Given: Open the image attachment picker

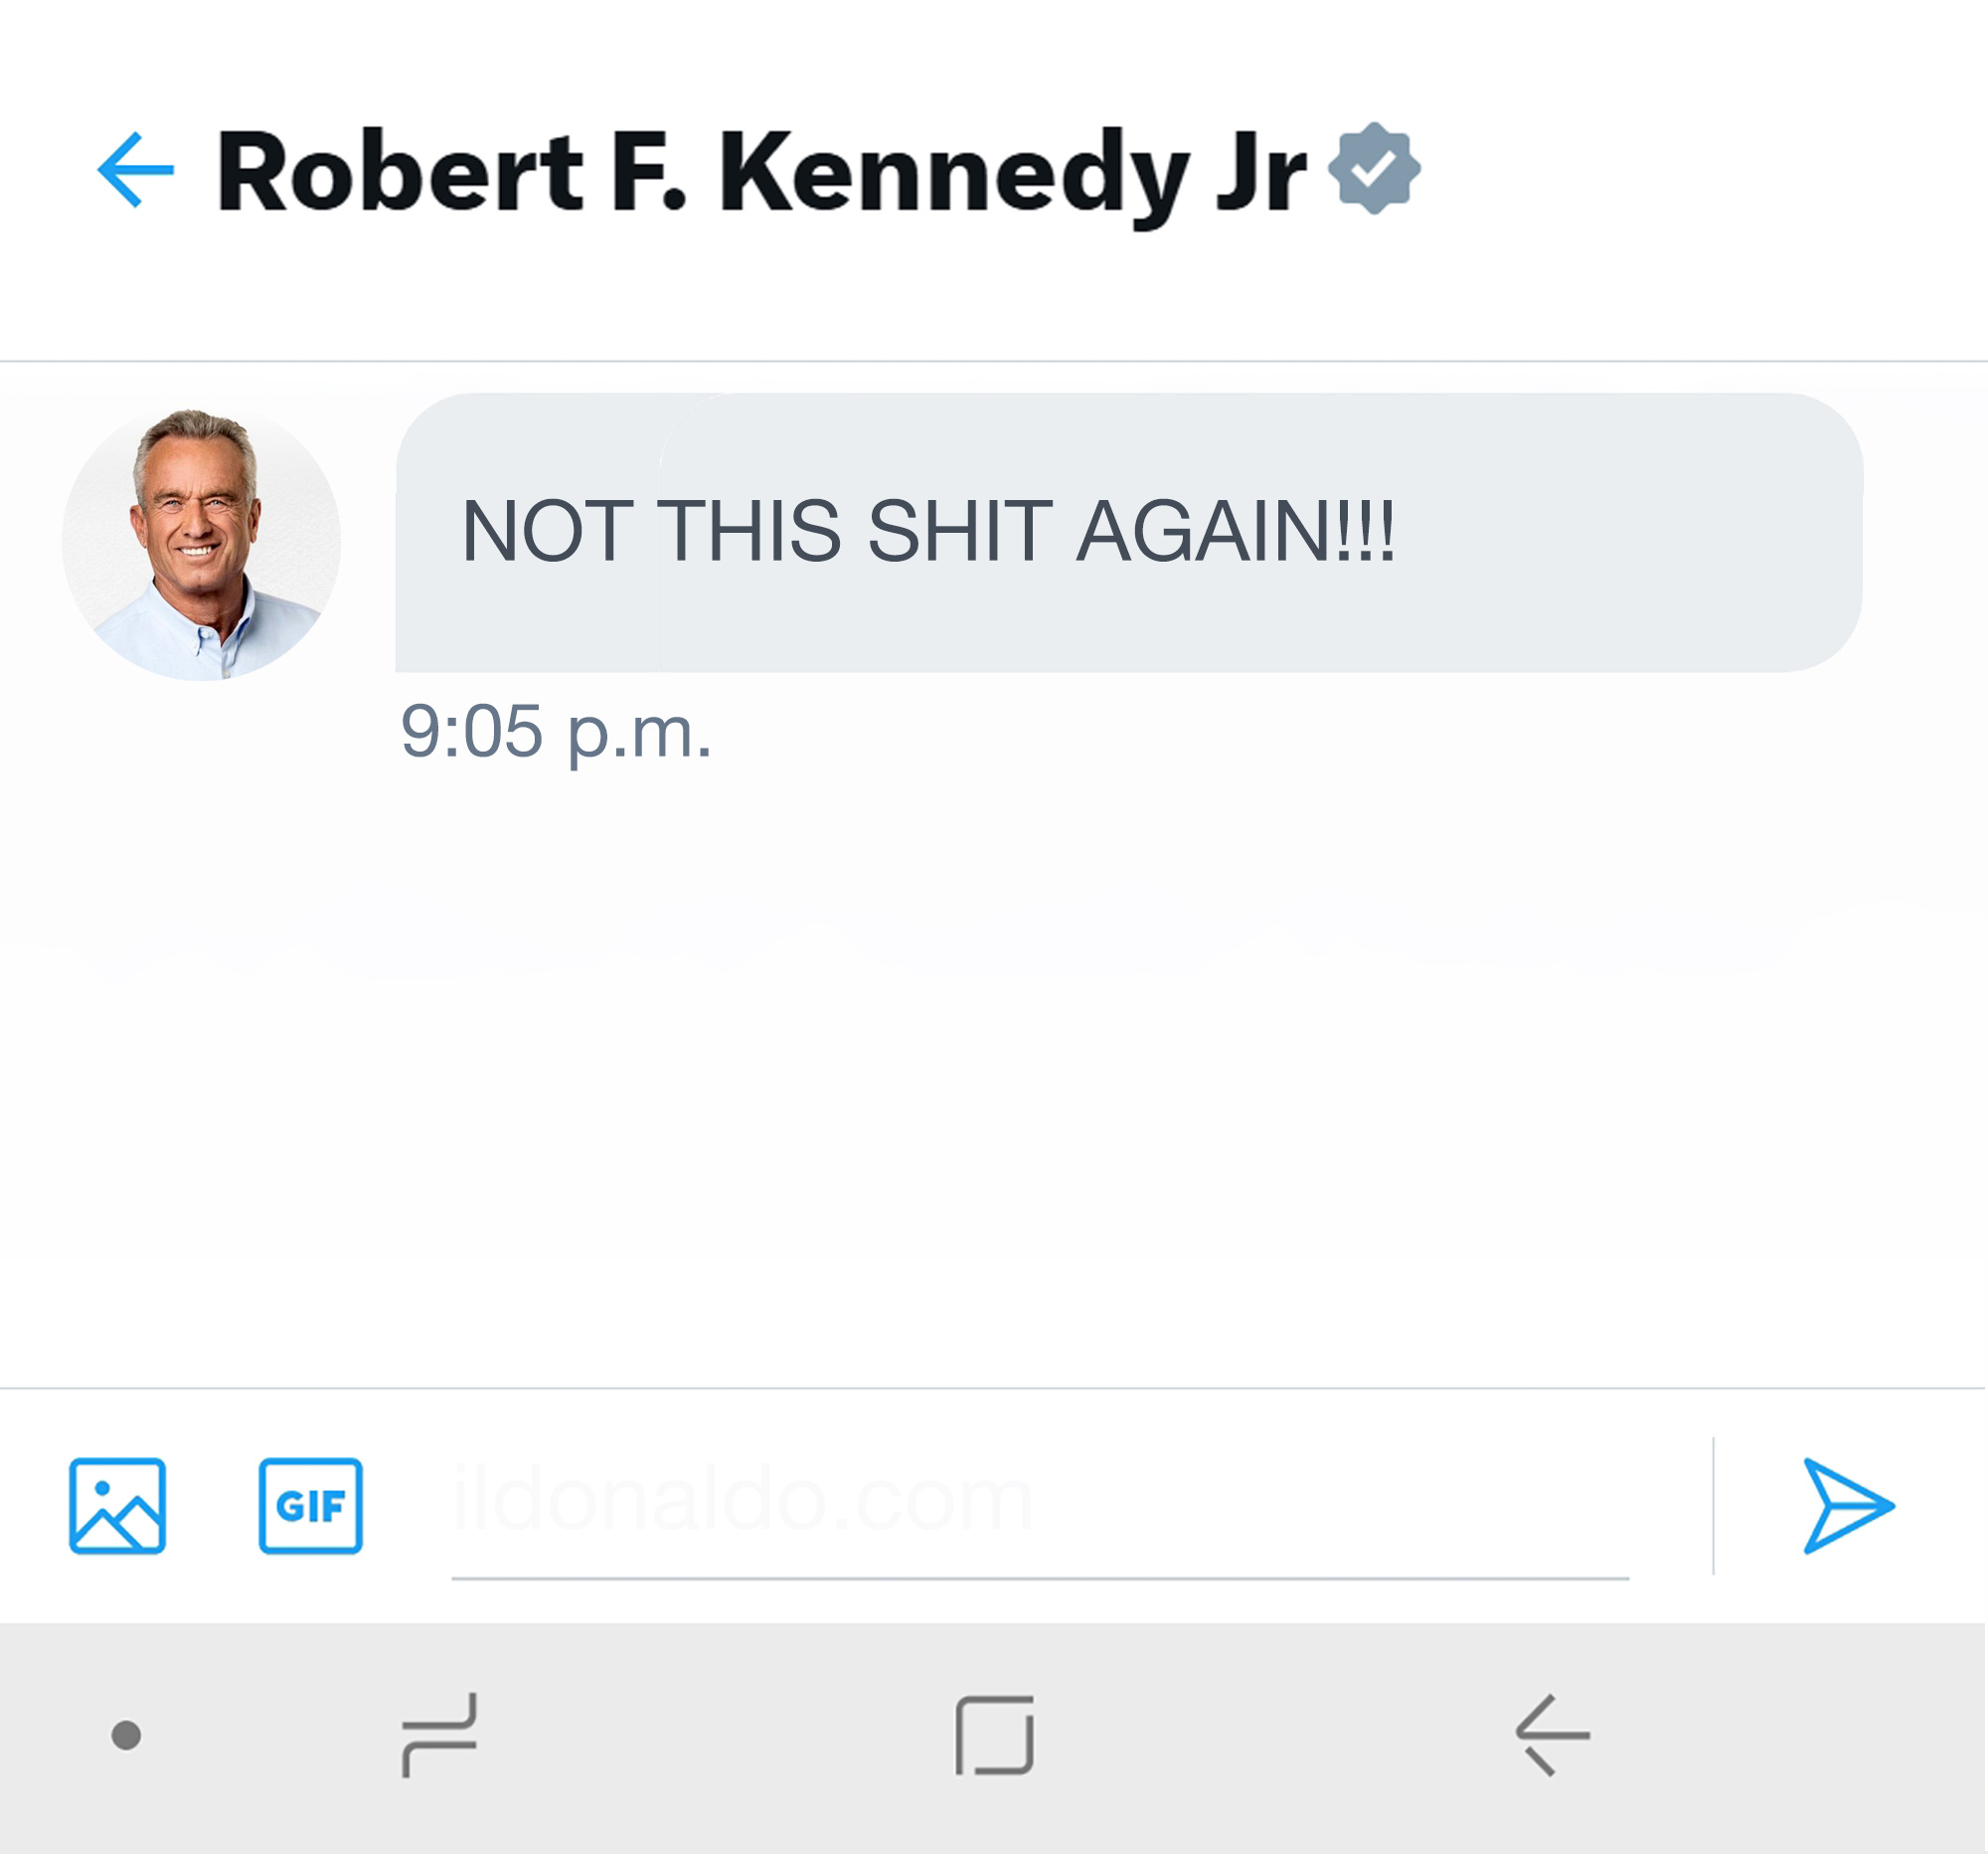Looking at the screenshot, I should tap(117, 1505).
